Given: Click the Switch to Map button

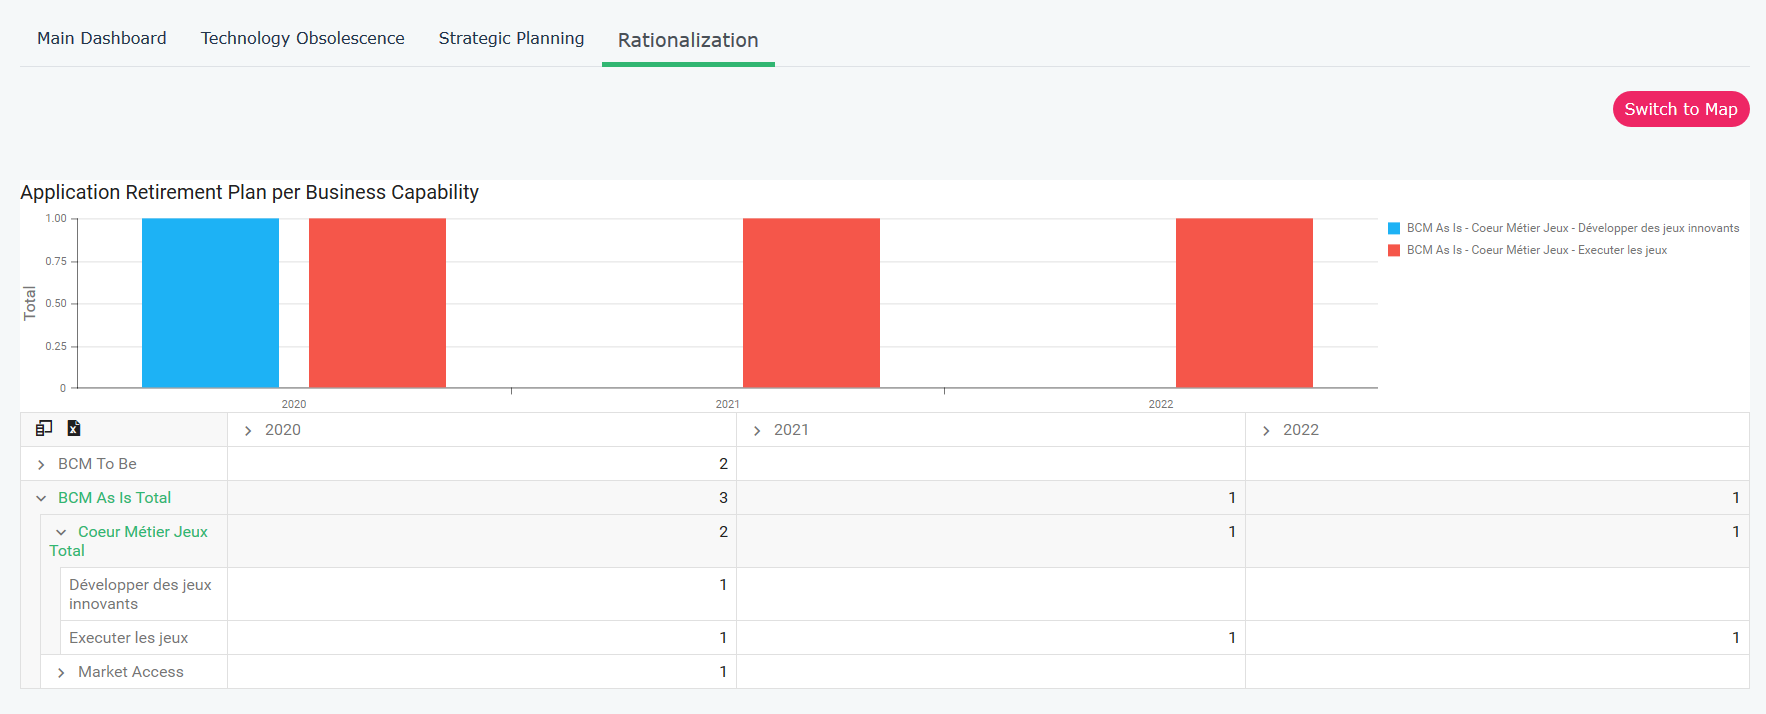Looking at the screenshot, I should click(1680, 109).
